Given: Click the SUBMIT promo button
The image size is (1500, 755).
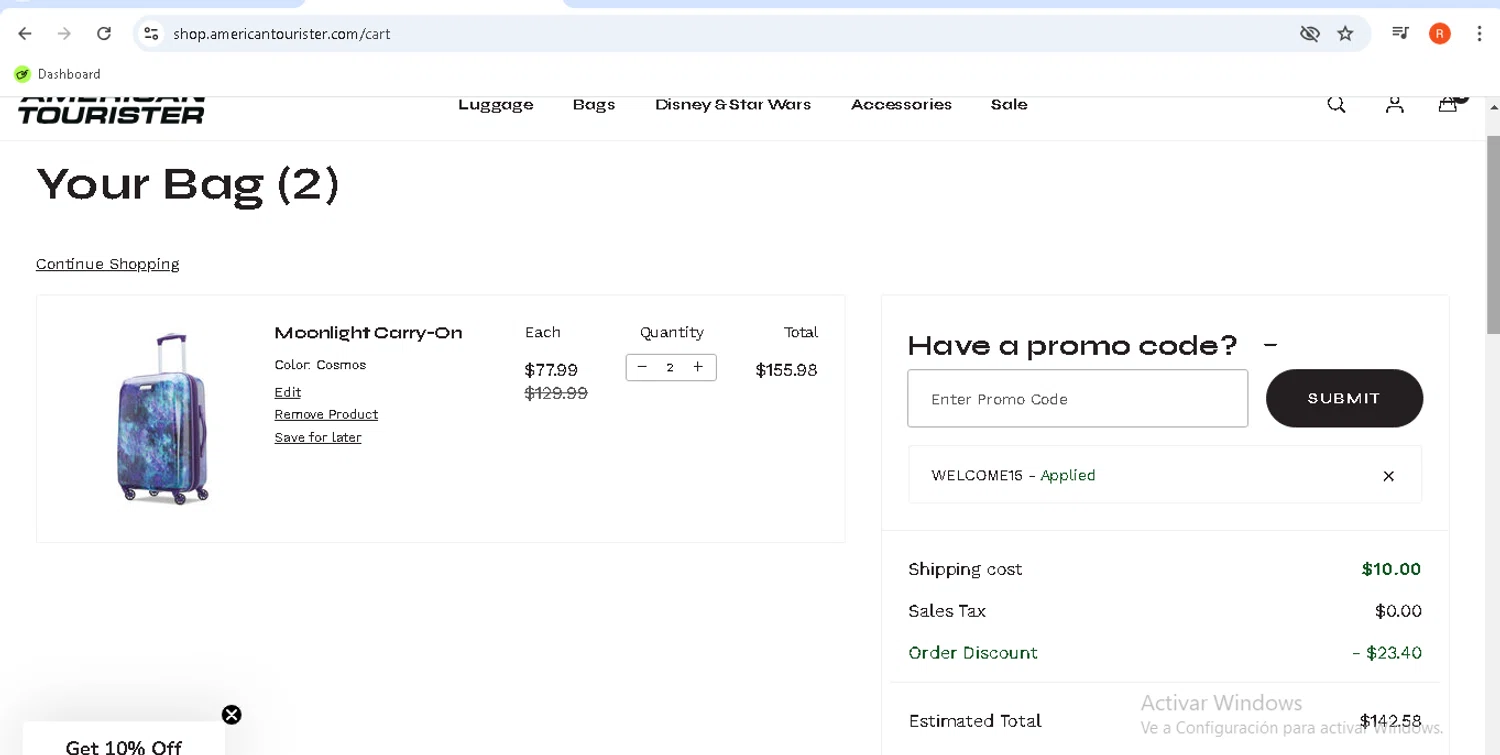Looking at the screenshot, I should [x=1344, y=398].
